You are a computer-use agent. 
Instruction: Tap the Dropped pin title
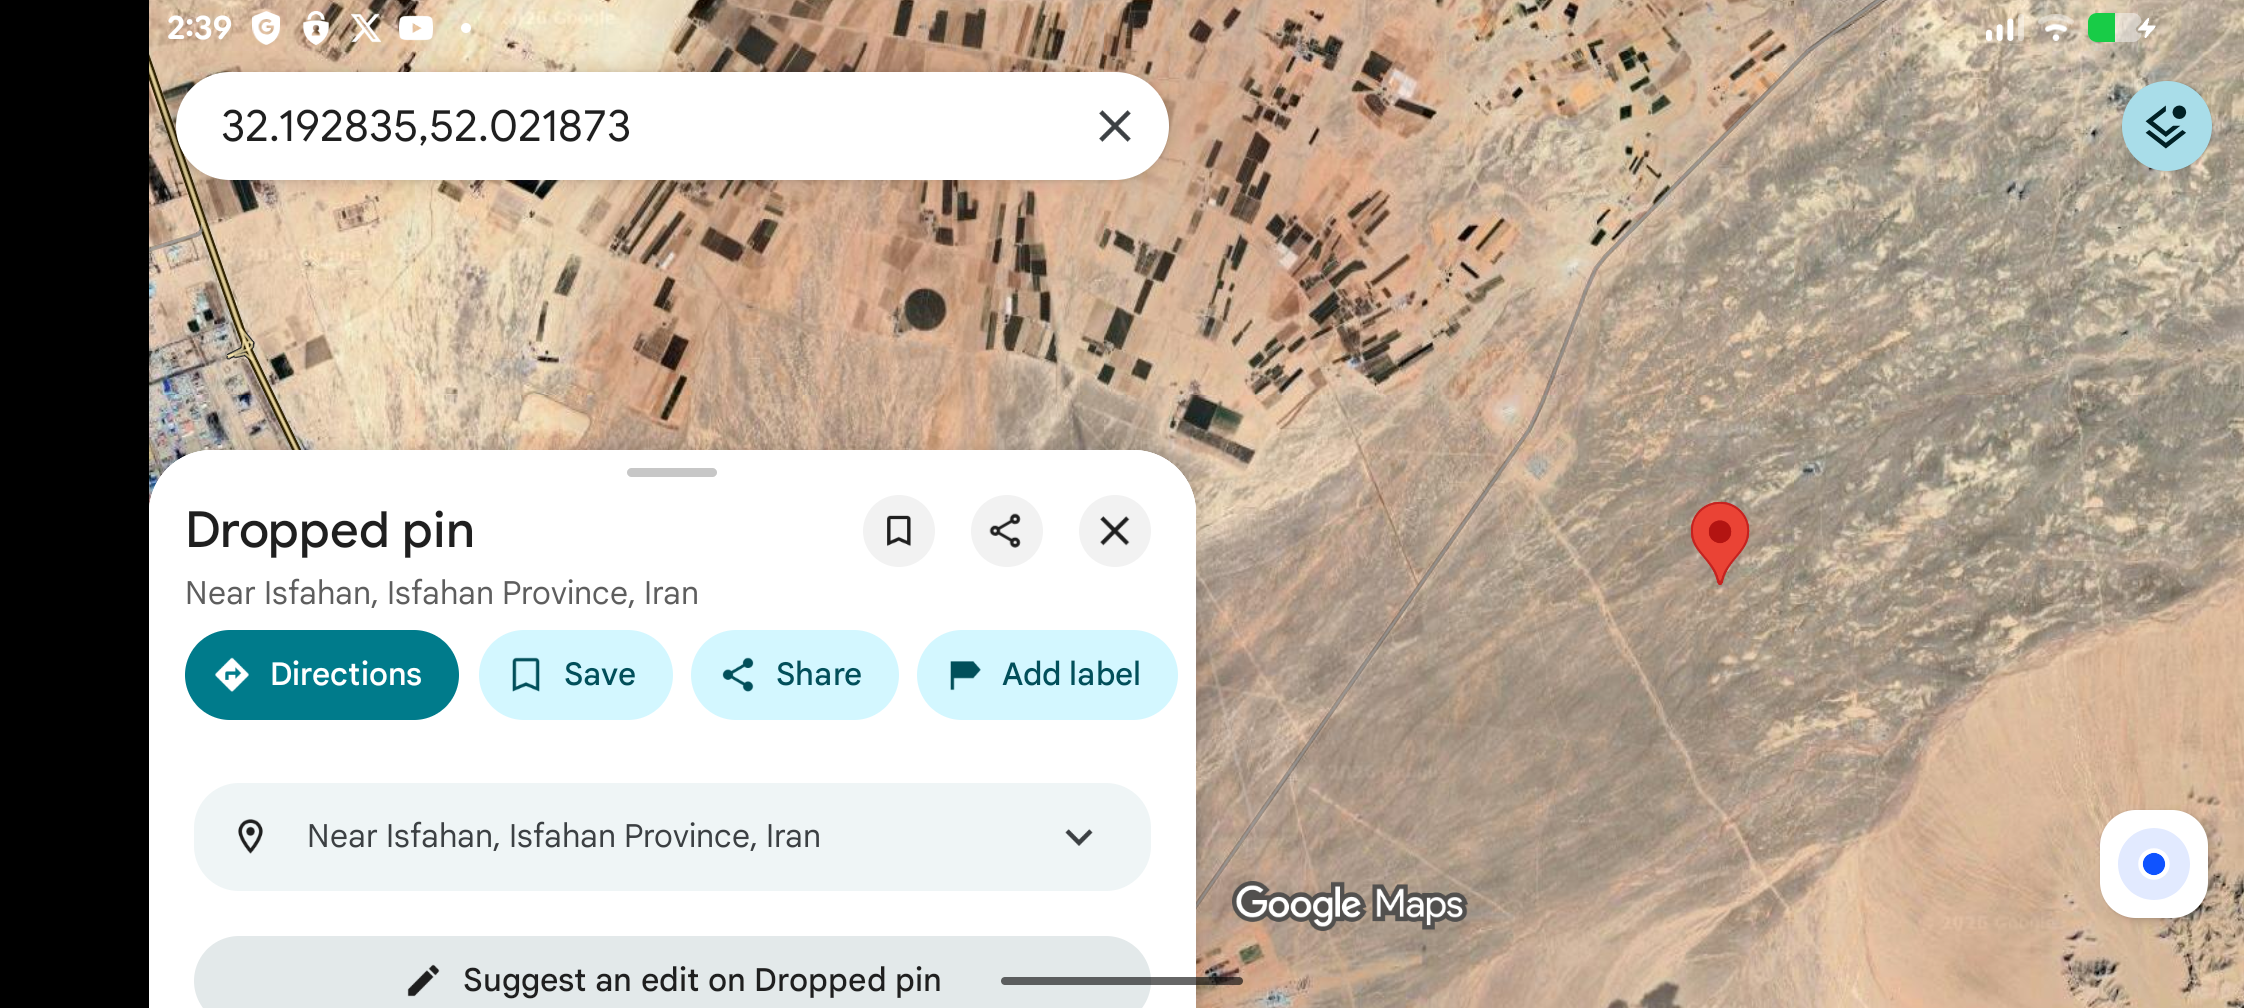pyautogui.click(x=330, y=531)
